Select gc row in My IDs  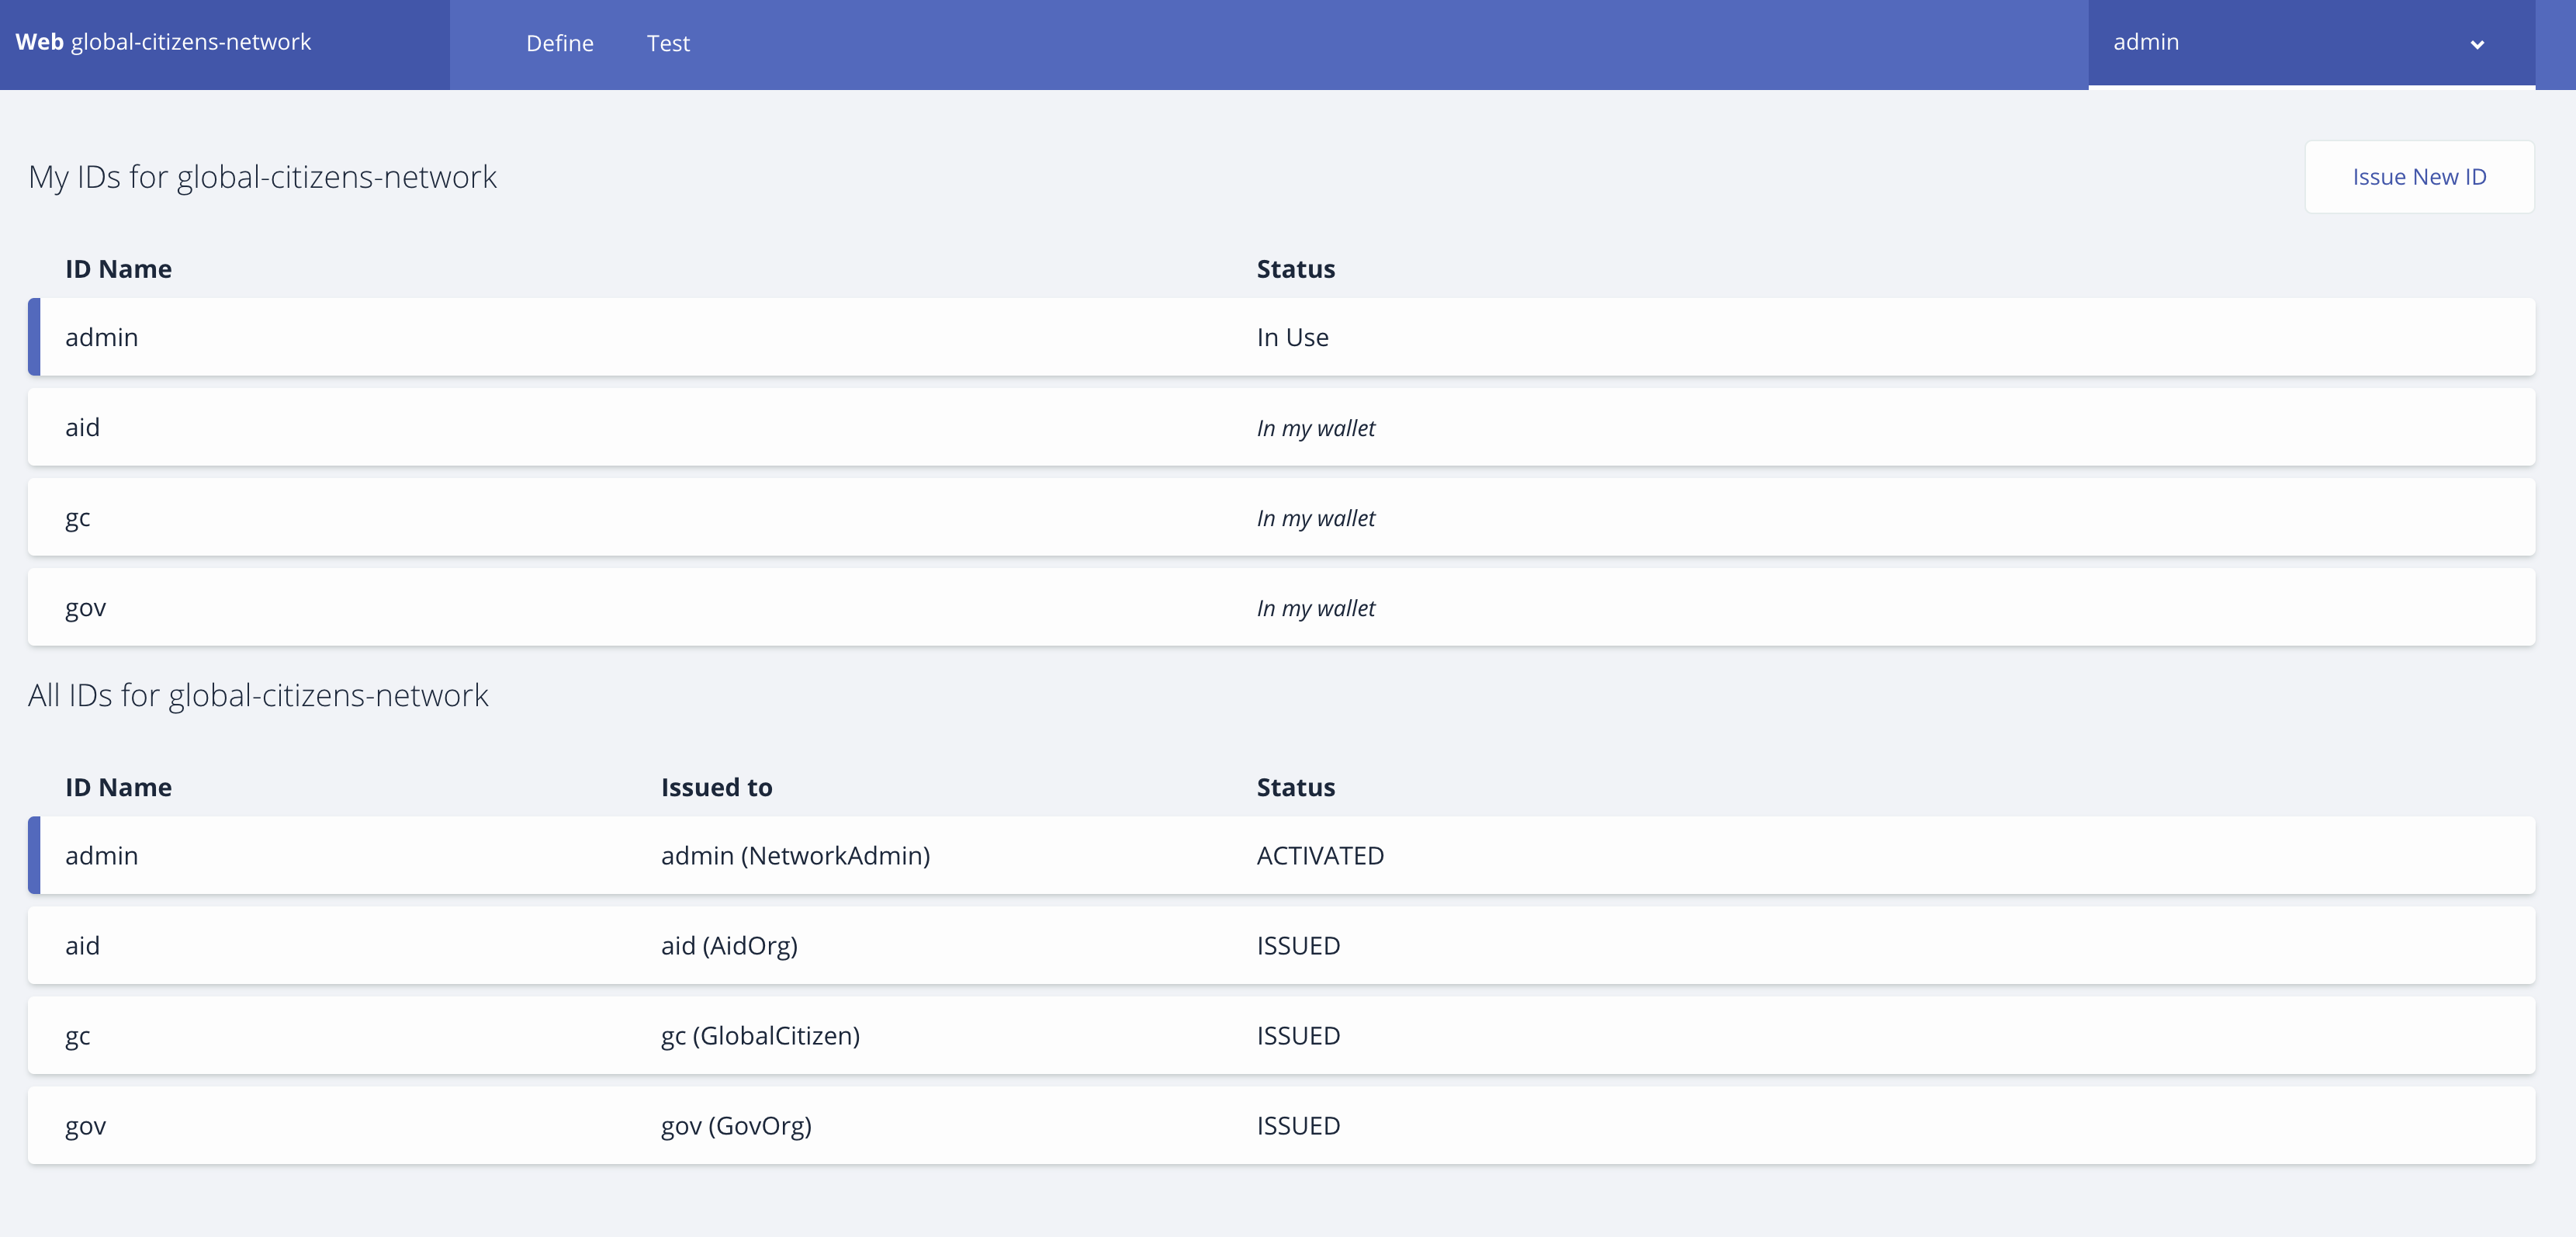[78, 517]
